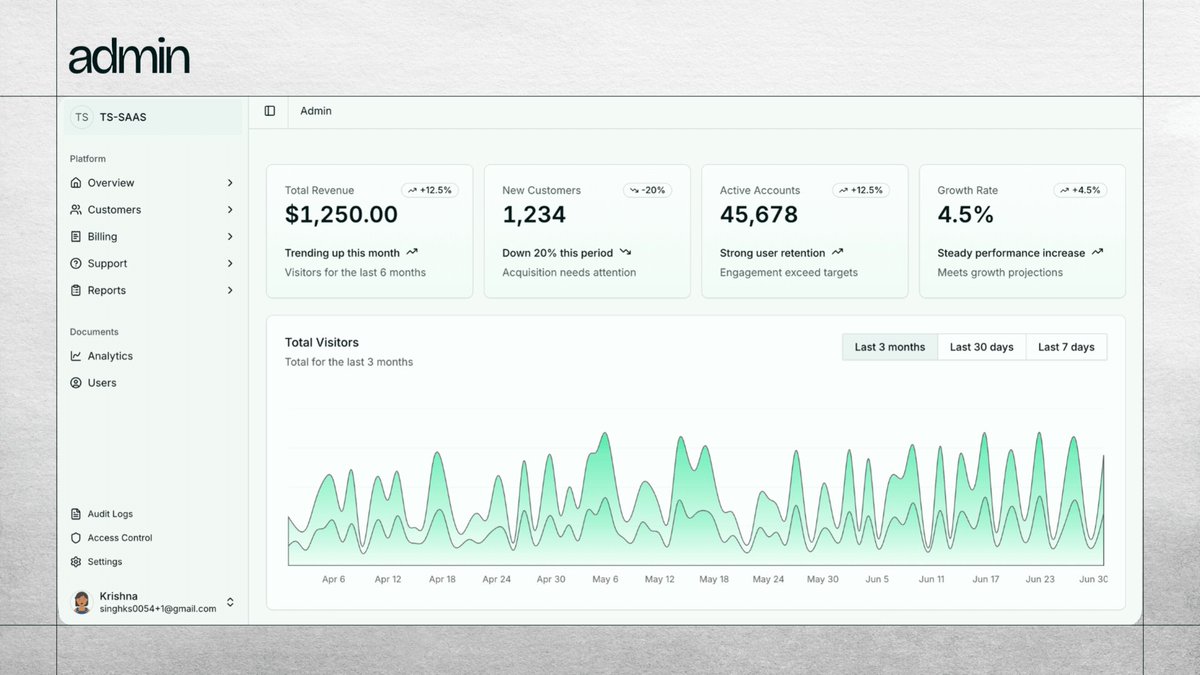This screenshot has width=1200, height=675.
Task: Click the Audit Logs document icon
Action: click(76, 514)
